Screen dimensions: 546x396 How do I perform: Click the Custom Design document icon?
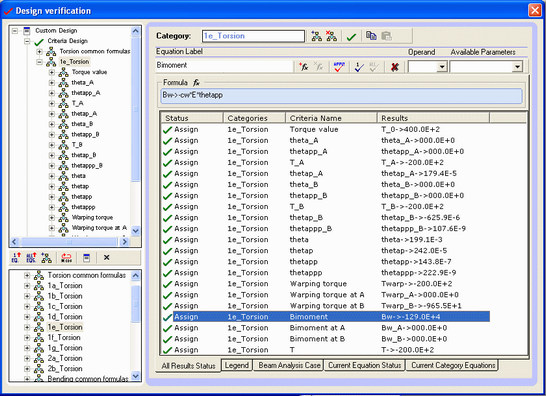click(27, 31)
